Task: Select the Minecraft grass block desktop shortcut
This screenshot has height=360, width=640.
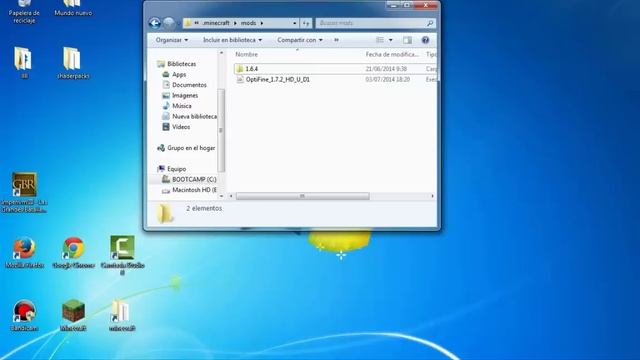Action: click(x=73, y=316)
